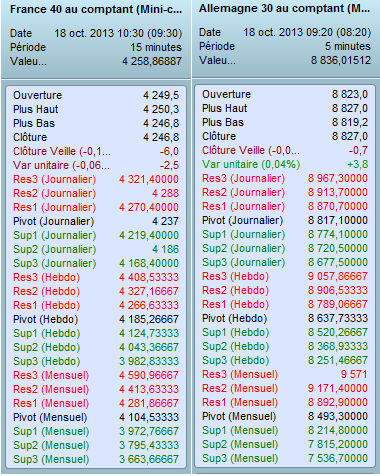Click Allemagne 30 Sup3 (Journalier) 8 677,50000
Image resolution: width=380 pixels, height=476 pixels.
coord(285,262)
